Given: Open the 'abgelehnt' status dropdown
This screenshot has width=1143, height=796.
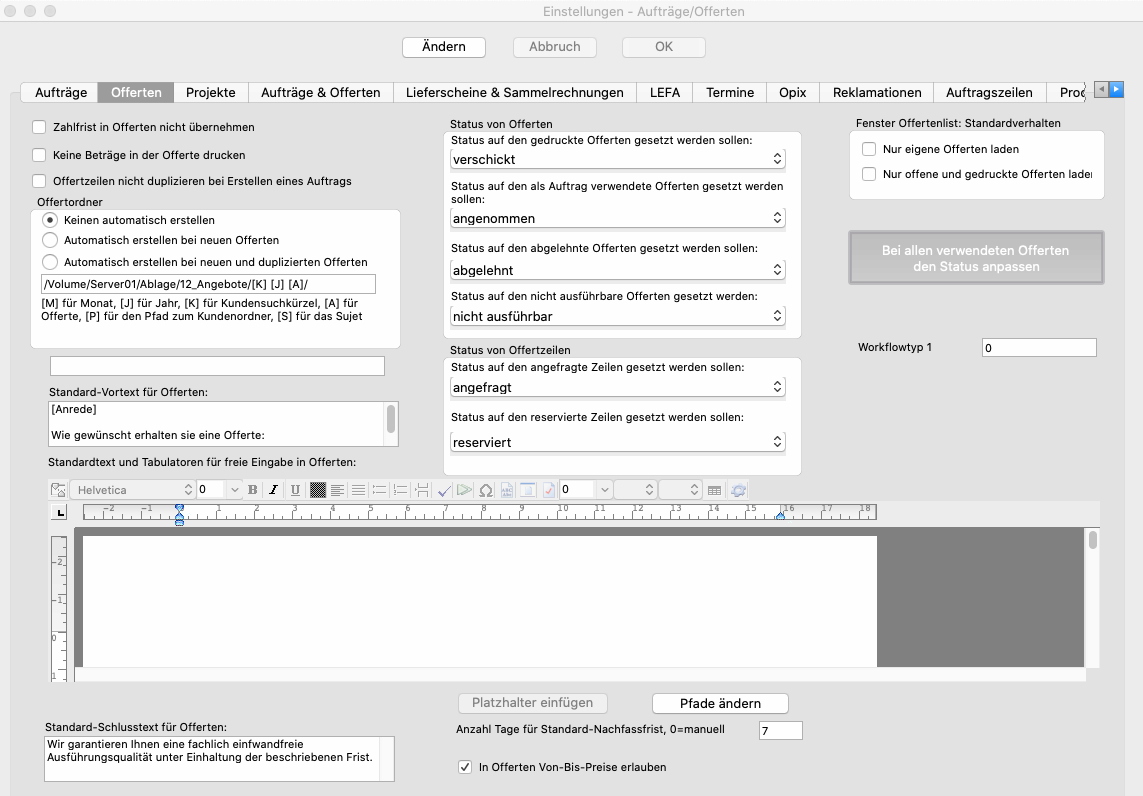Looking at the screenshot, I should pyautogui.click(x=617, y=270).
